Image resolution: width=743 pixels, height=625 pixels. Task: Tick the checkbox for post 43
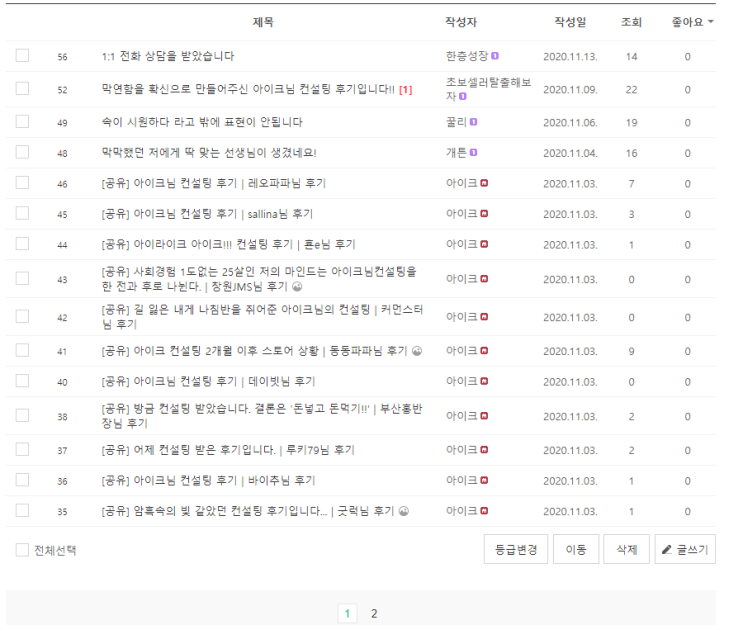tap(22, 278)
